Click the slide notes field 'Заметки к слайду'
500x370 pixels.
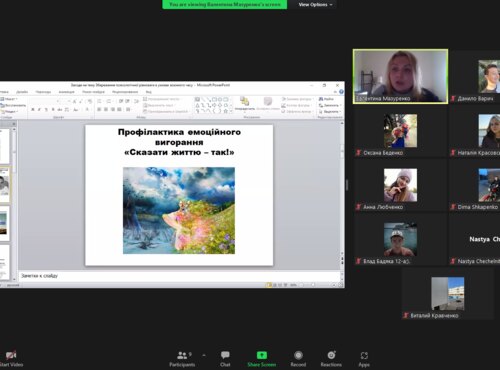pyautogui.click(x=179, y=276)
